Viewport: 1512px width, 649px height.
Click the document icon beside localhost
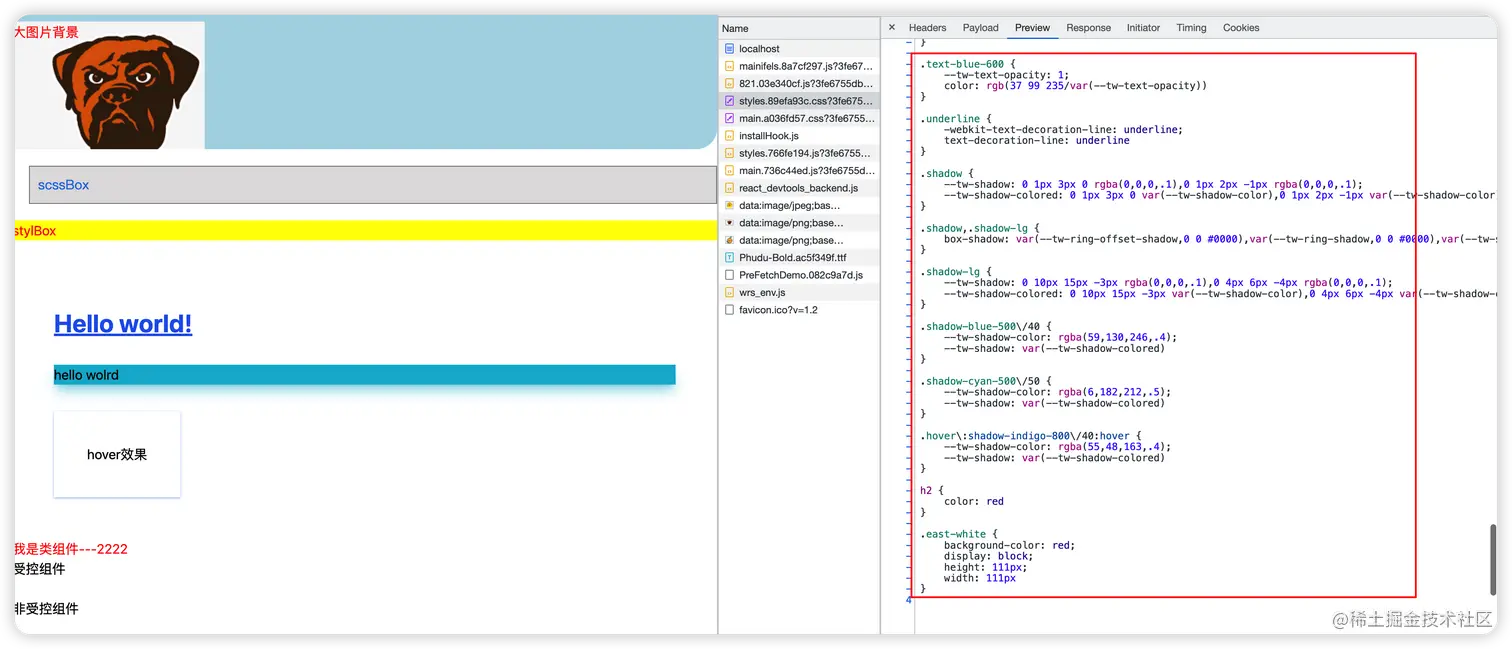tap(729, 48)
